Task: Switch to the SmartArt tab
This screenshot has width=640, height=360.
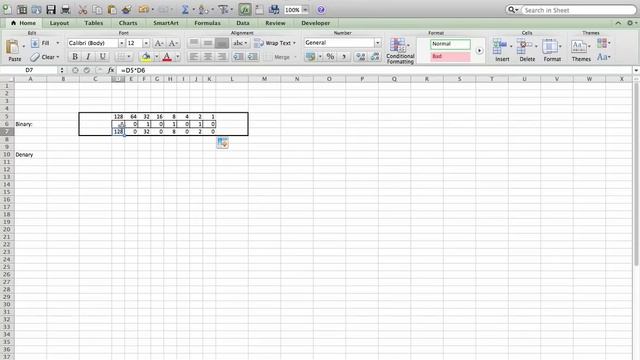Action: click(166, 23)
